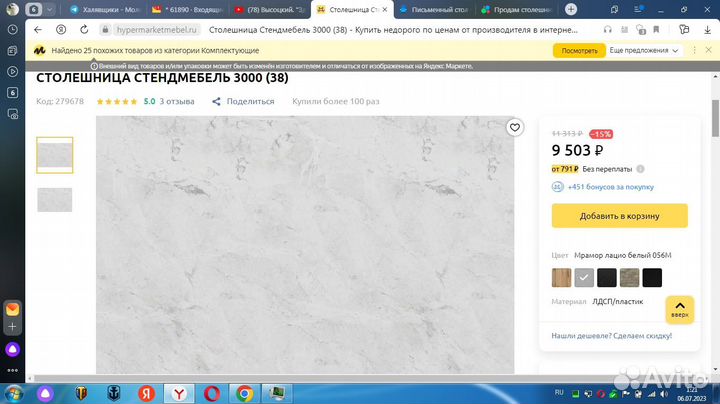The width and height of the screenshot is (720, 404).
Task: Switch to Продам столешницу tab
Action: tap(517, 9)
